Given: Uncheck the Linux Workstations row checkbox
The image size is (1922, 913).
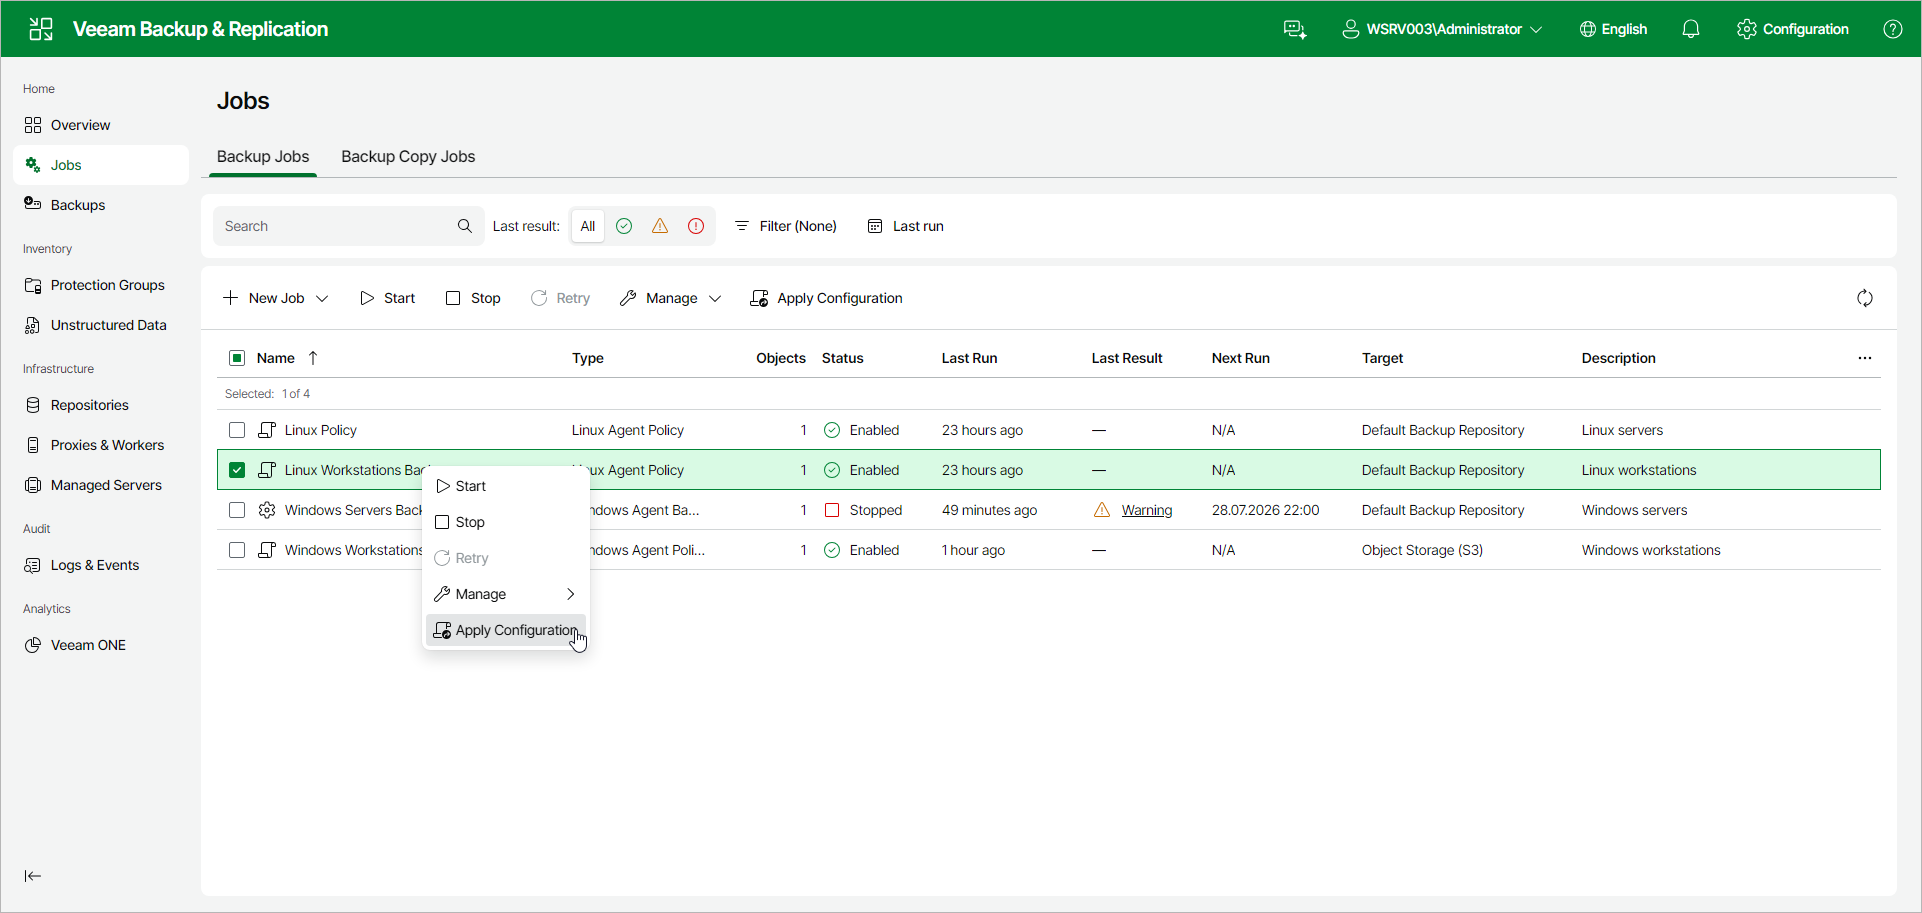Looking at the screenshot, I should pyautogui.click(x=237, y=470).
